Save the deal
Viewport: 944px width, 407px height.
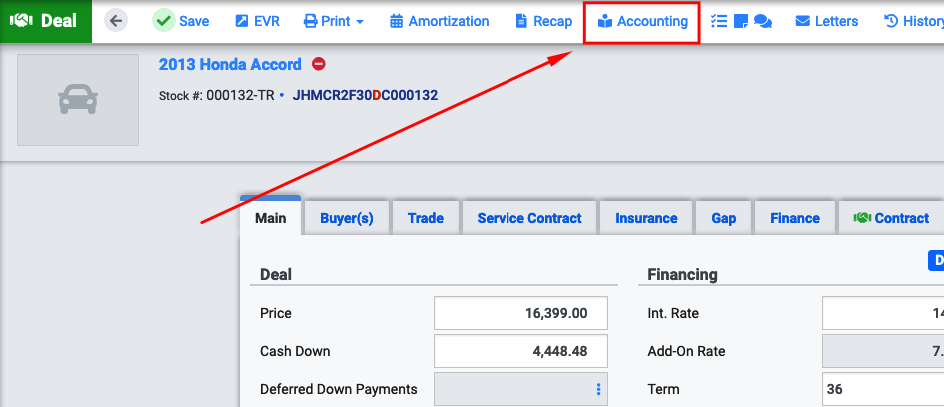point(181,21)
